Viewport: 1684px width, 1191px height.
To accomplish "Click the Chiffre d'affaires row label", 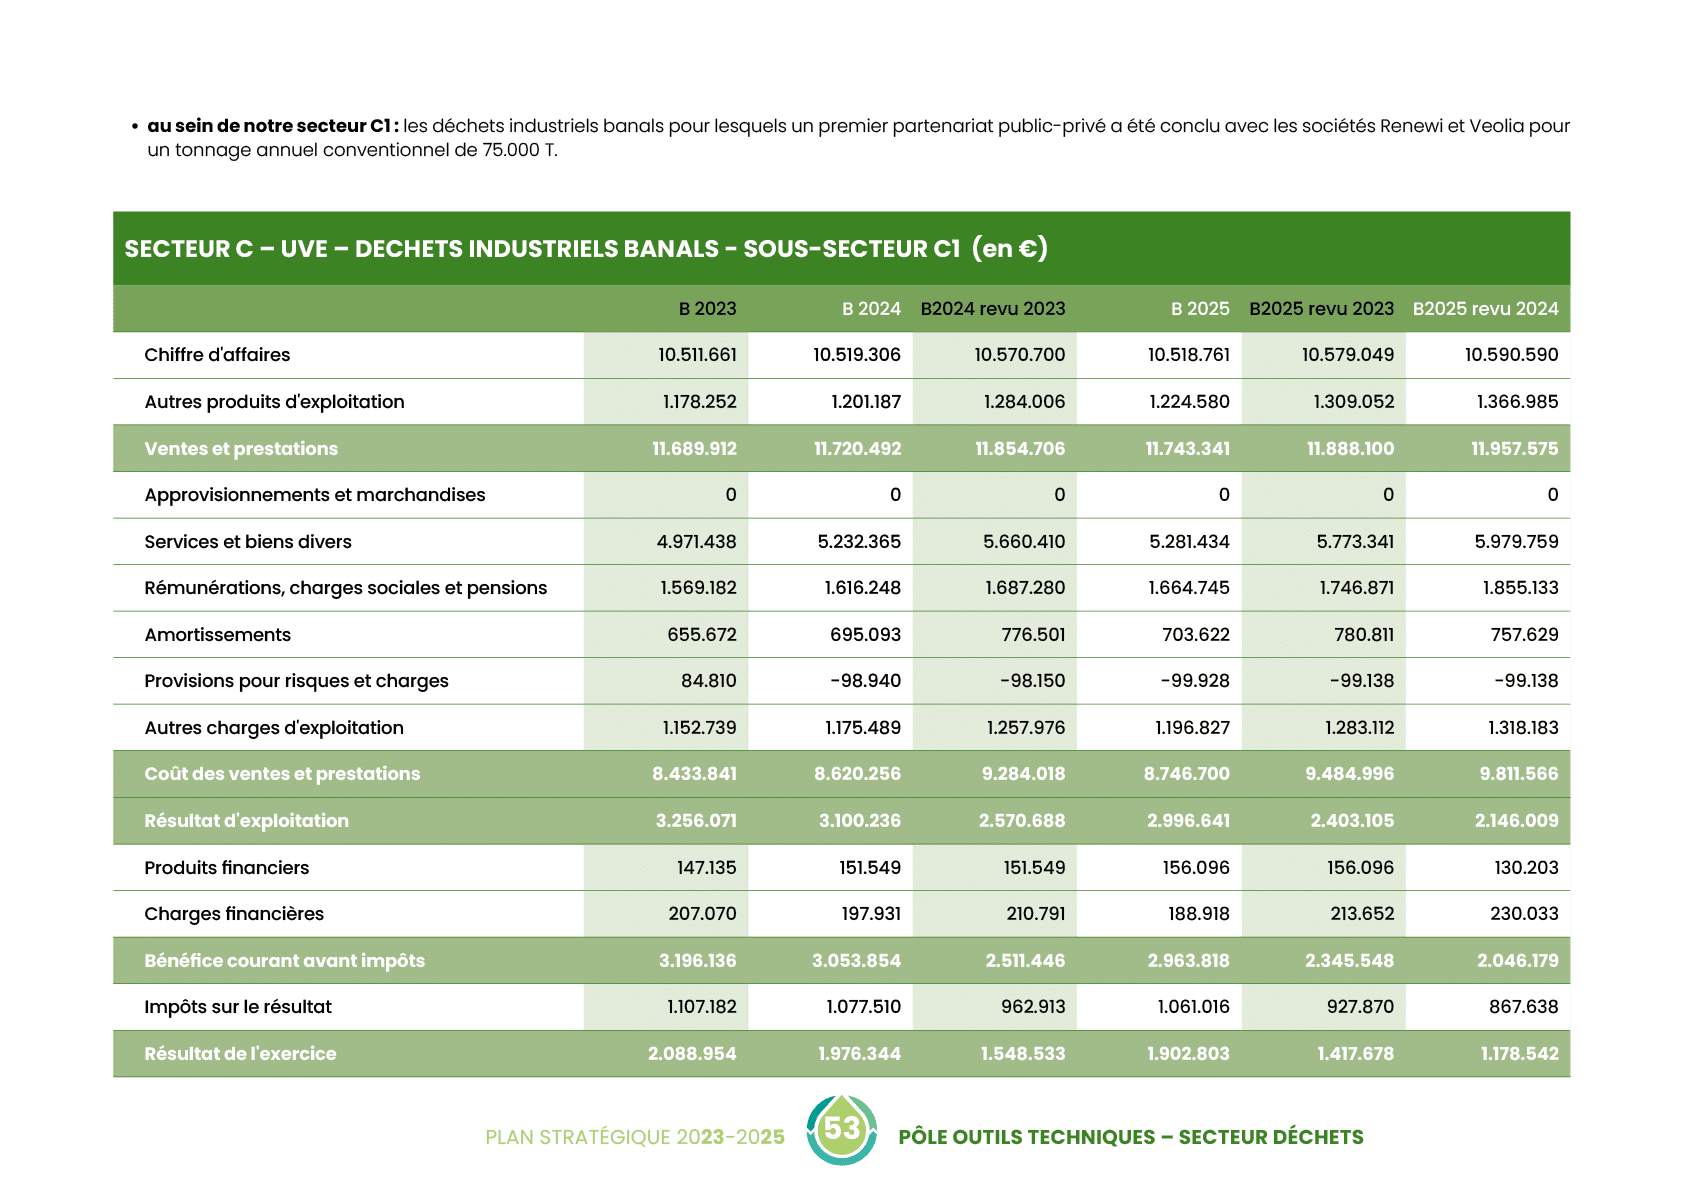I will [x=217, y=355].
